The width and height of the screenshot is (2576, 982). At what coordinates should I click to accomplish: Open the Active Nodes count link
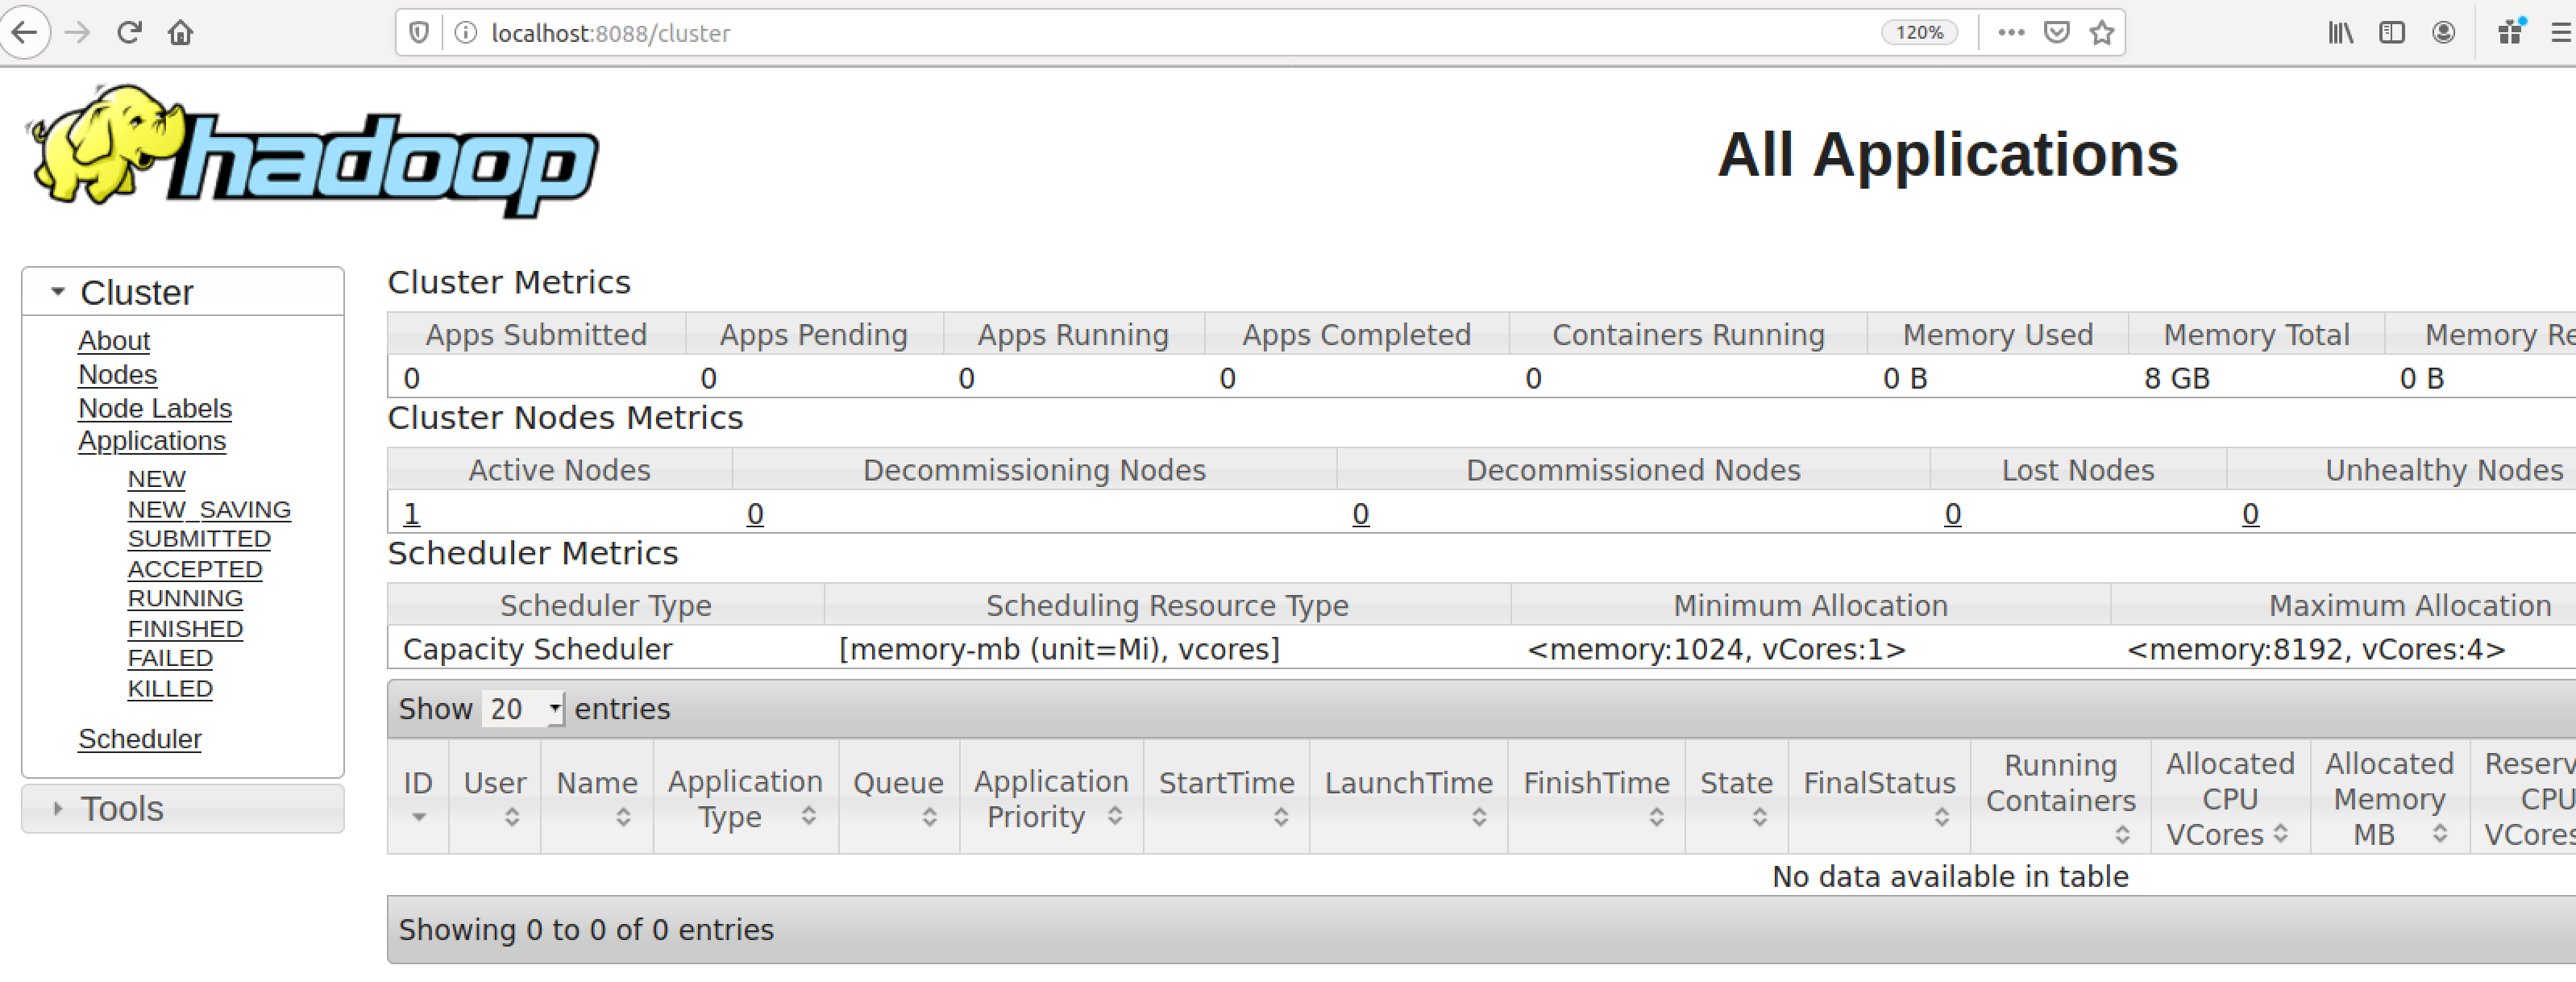[x=411, y=514]
